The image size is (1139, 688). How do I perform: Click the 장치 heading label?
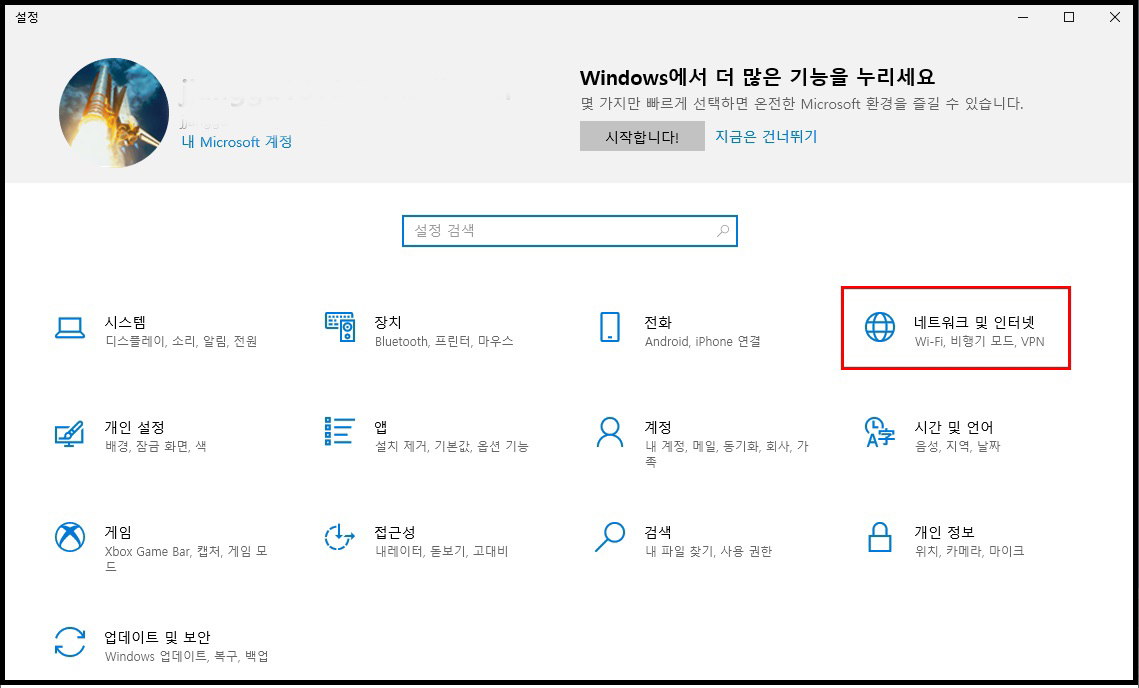coord(388,322)
